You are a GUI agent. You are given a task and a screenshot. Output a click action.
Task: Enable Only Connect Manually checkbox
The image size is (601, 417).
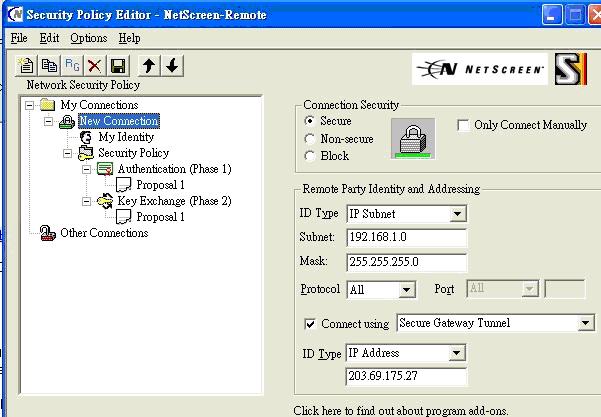pos(464,125)
